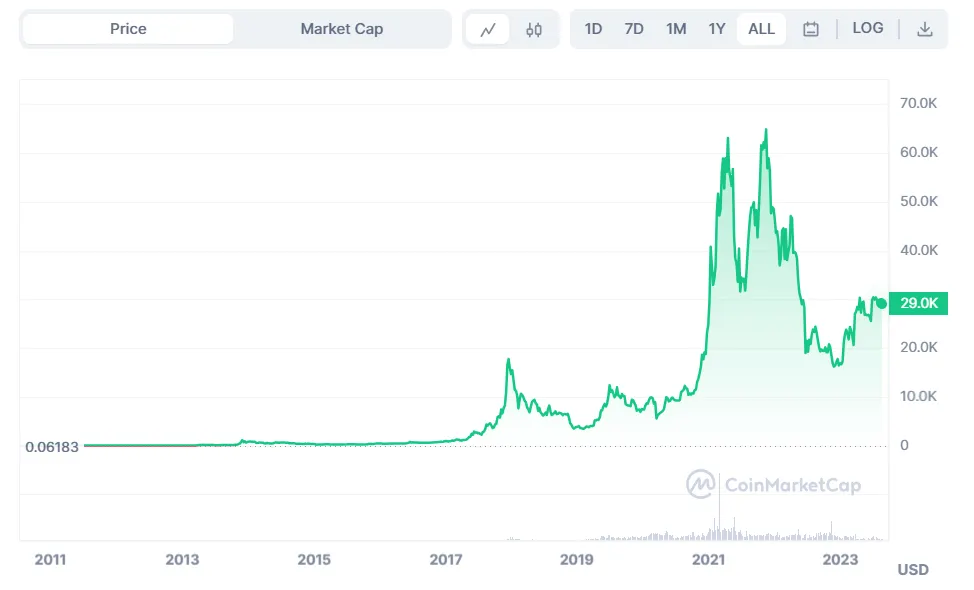Set the time range to 7D

point(634,29)
